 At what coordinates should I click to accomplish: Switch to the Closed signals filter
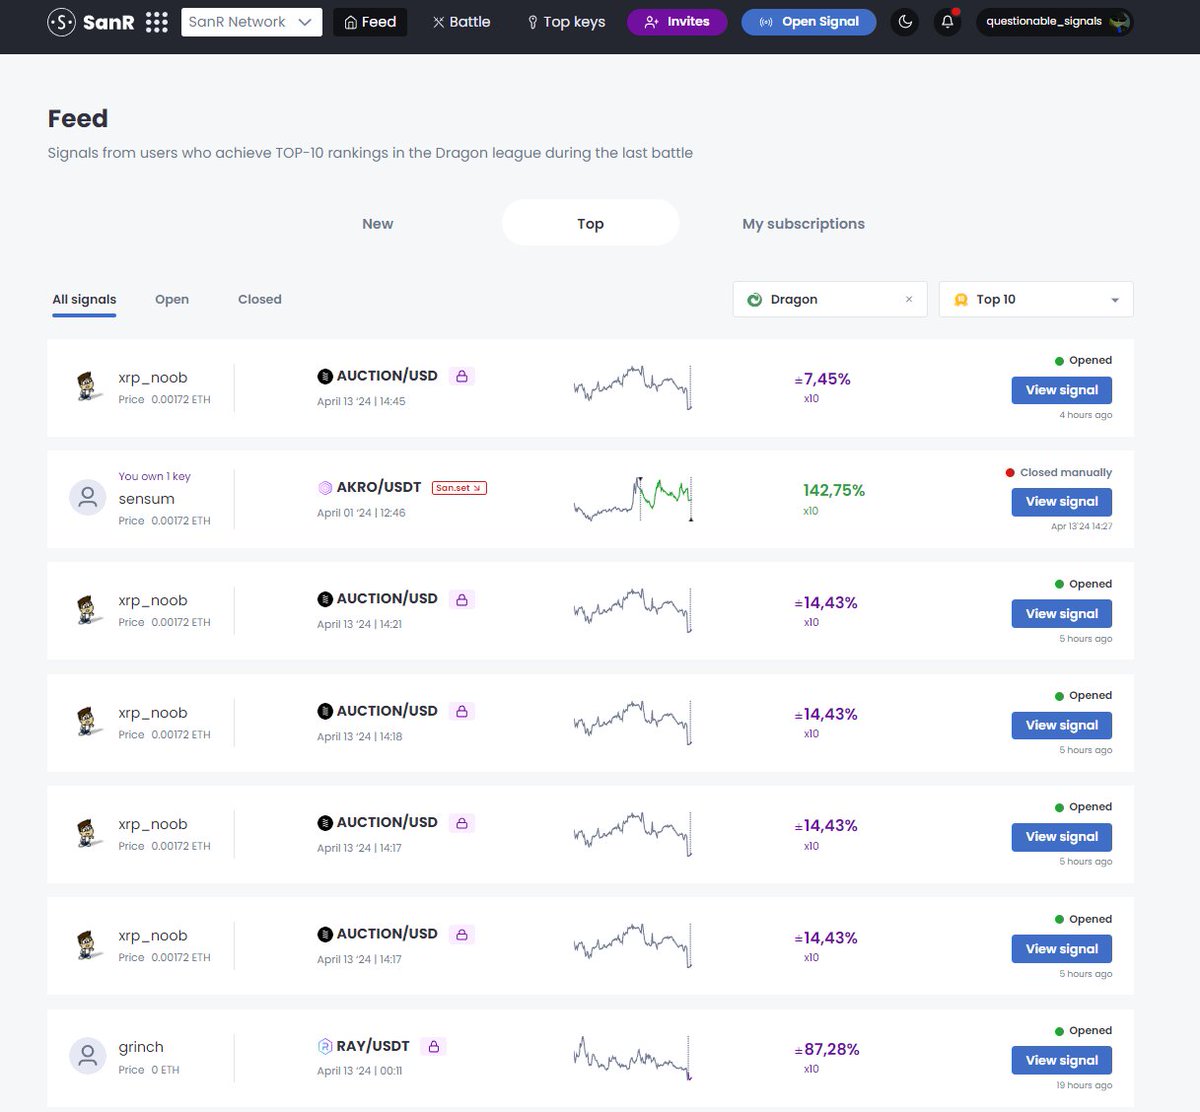(259, 299)
